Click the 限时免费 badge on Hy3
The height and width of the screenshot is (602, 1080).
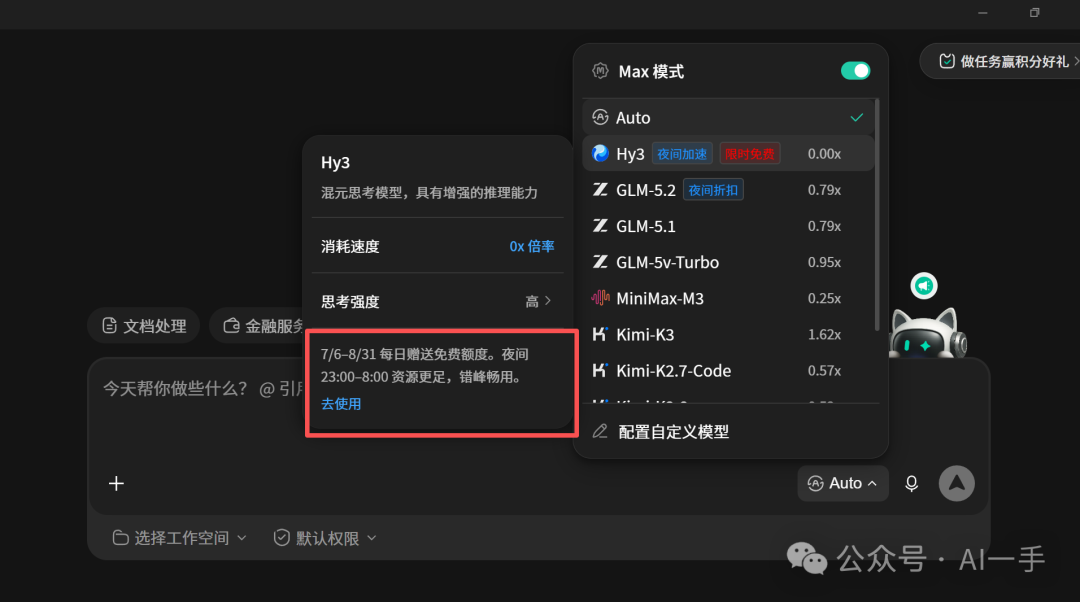click(749, 154)
